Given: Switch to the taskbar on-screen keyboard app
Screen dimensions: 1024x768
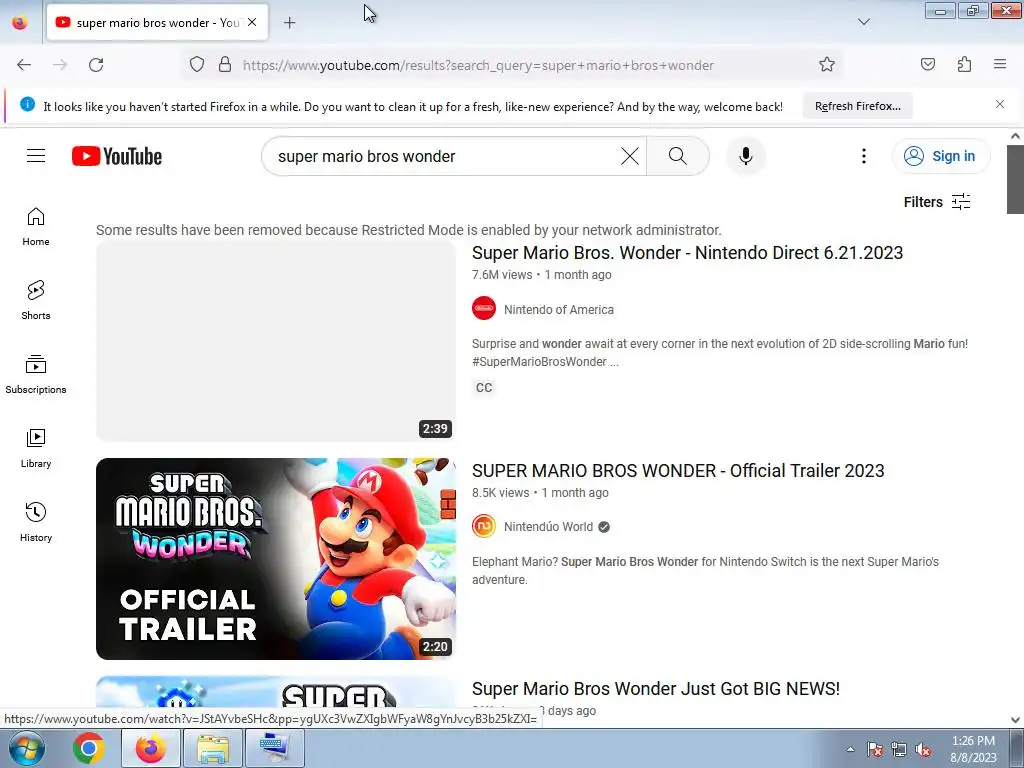Looking at the screenshot, I should [274, 748].
